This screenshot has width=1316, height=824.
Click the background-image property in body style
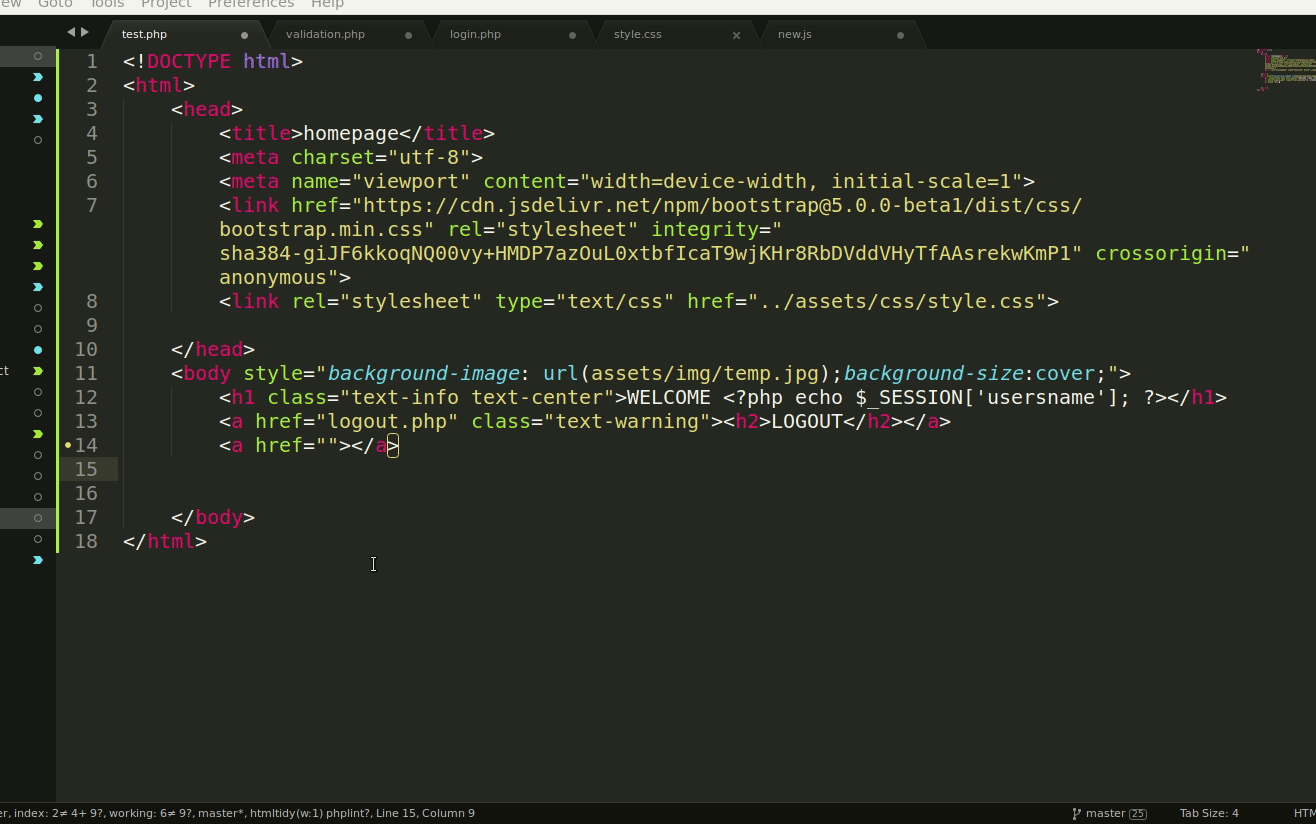click(423, 373)
